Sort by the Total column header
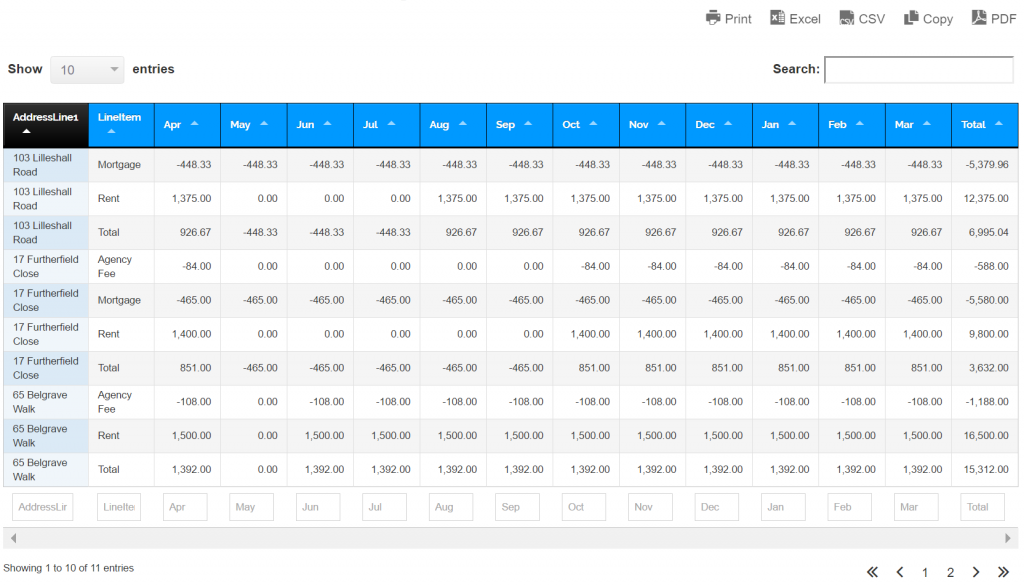Screen dimensions: 1024x585 click(984, 125)
